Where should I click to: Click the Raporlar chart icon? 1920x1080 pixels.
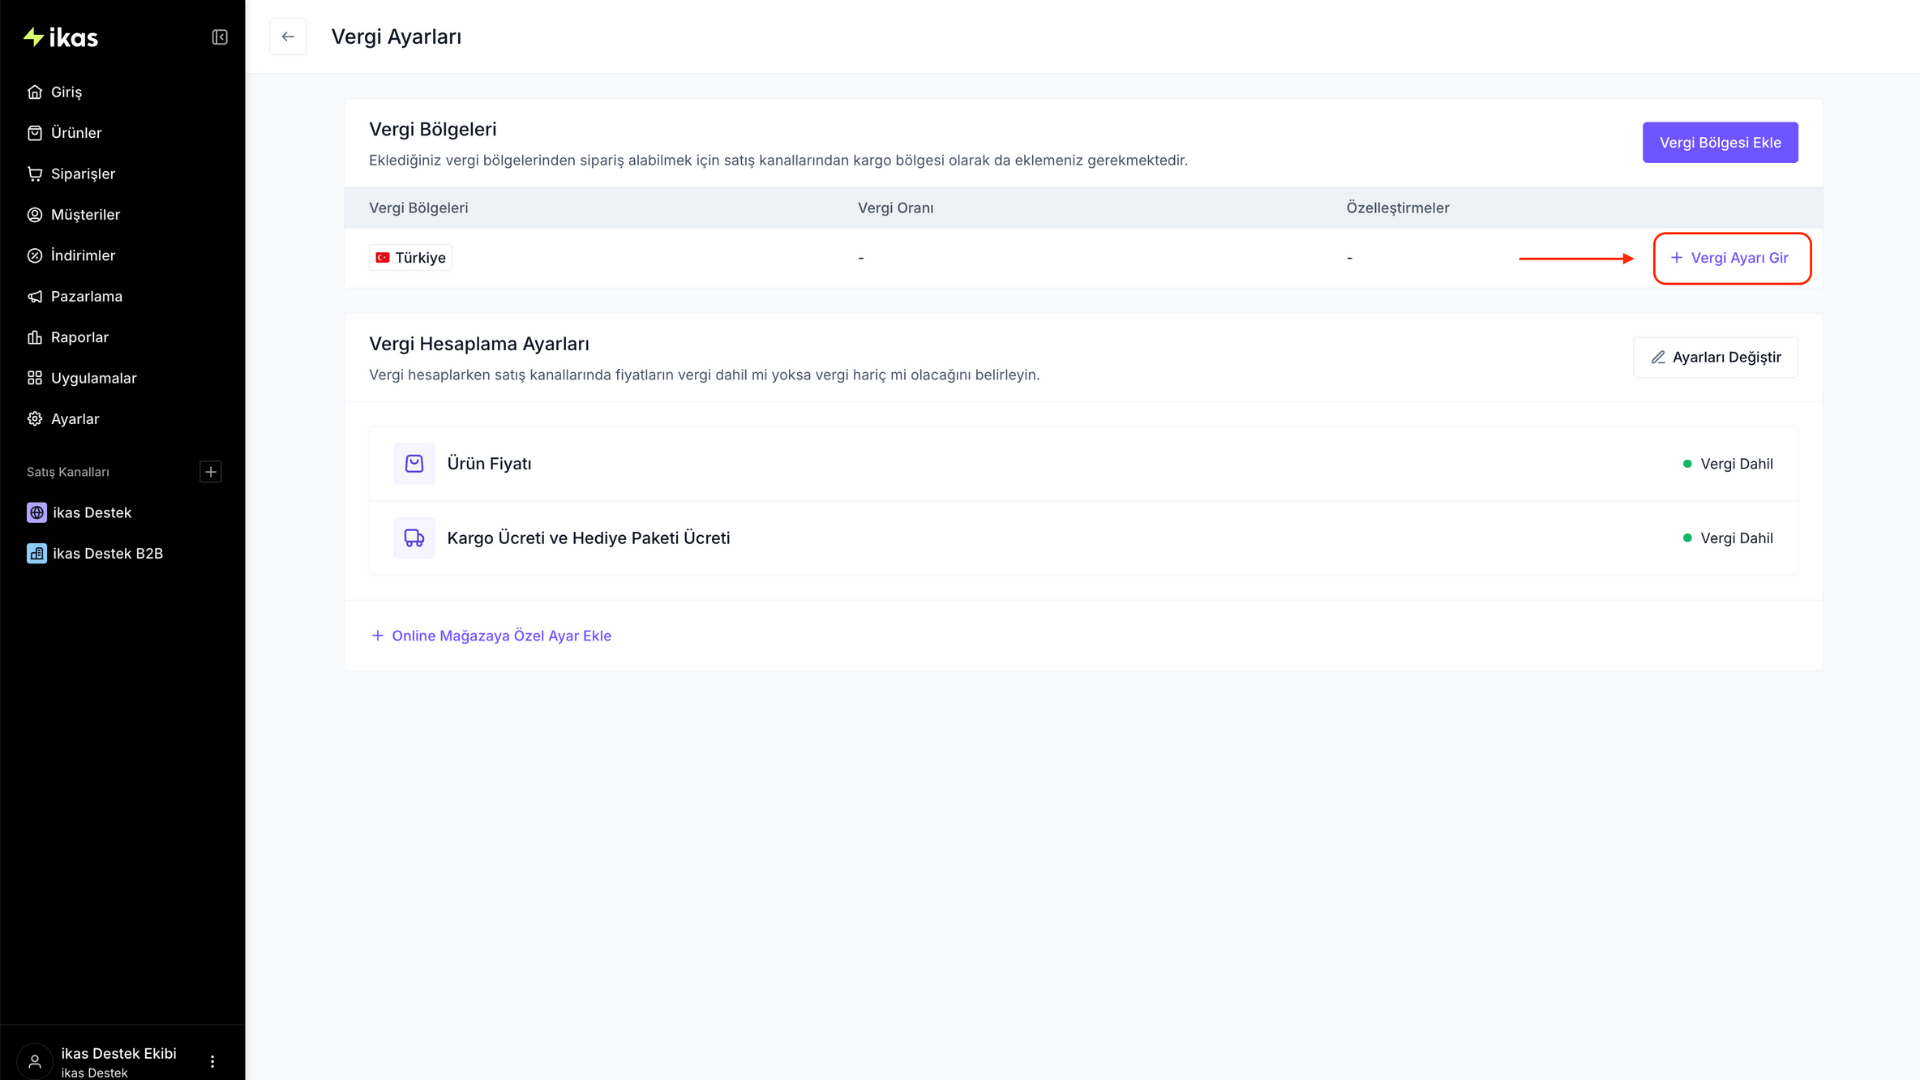point(35,338)
